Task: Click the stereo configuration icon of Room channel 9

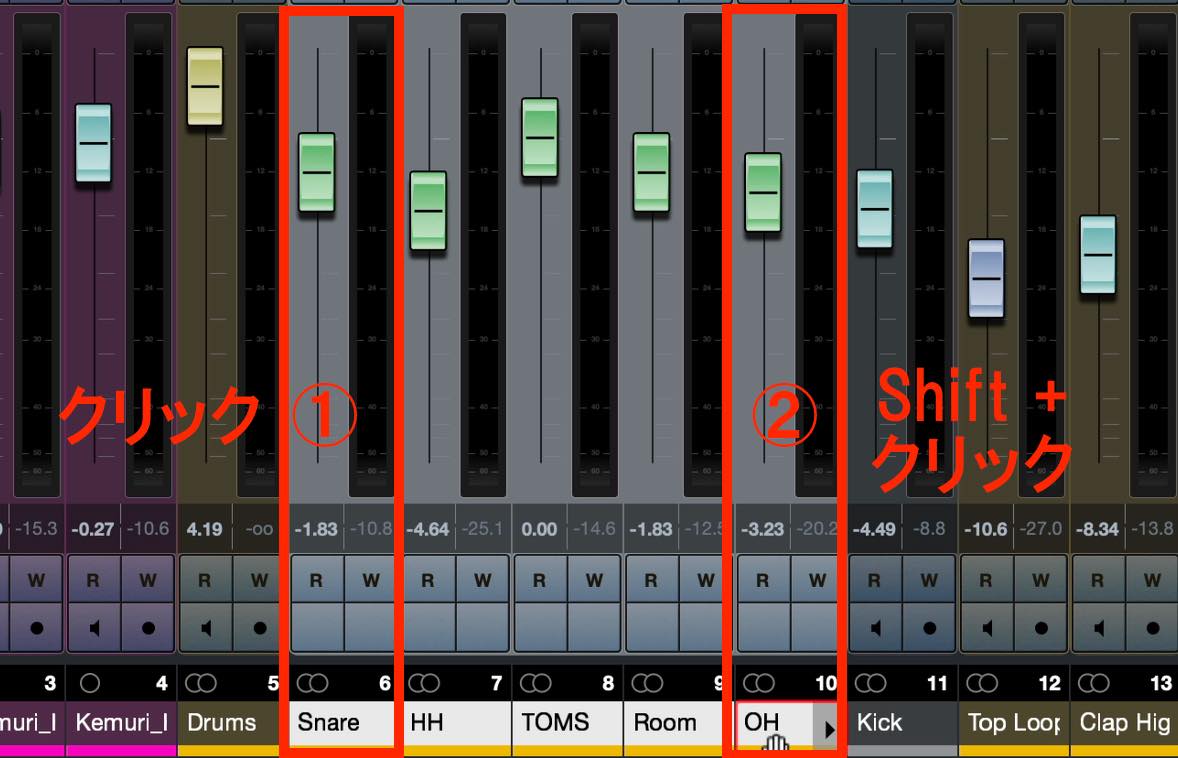Action: pyautogui.click(x=647, y=683)
